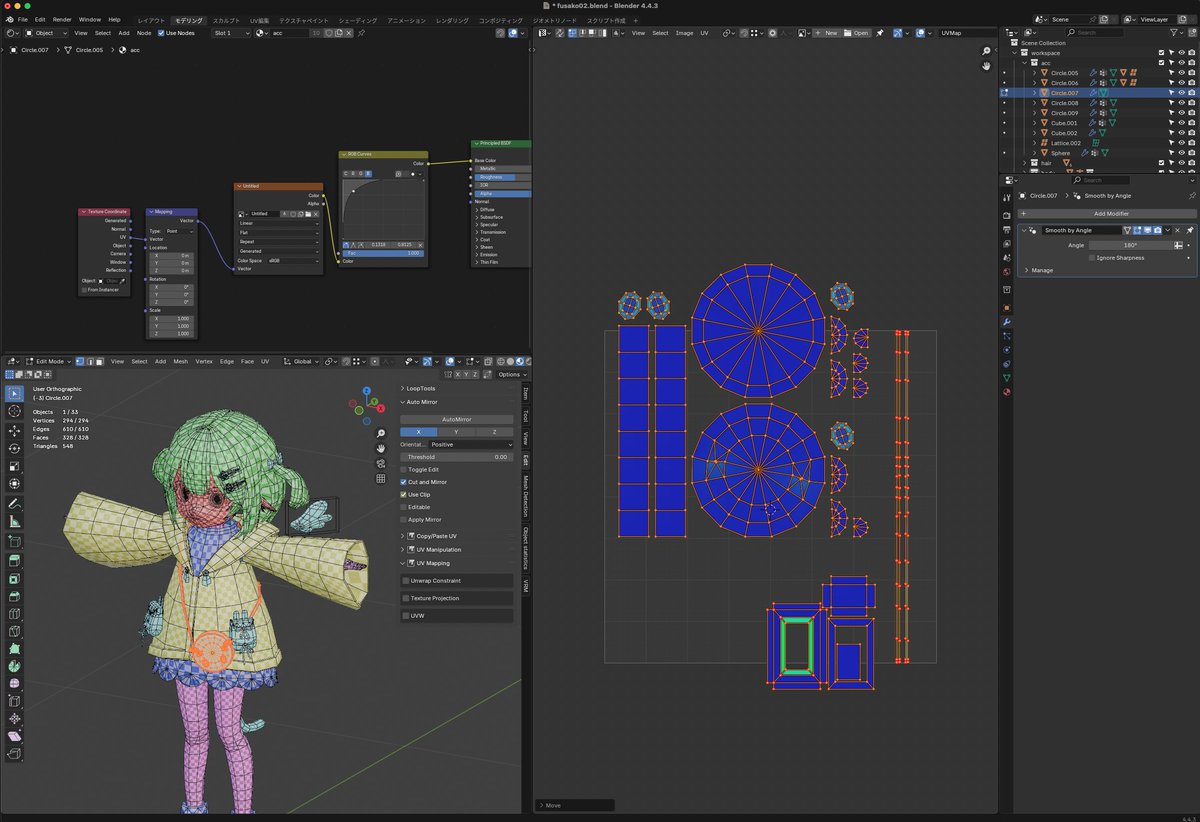
Task: Click the viewport pan hand icon
Action: click(x=381, y=449)
